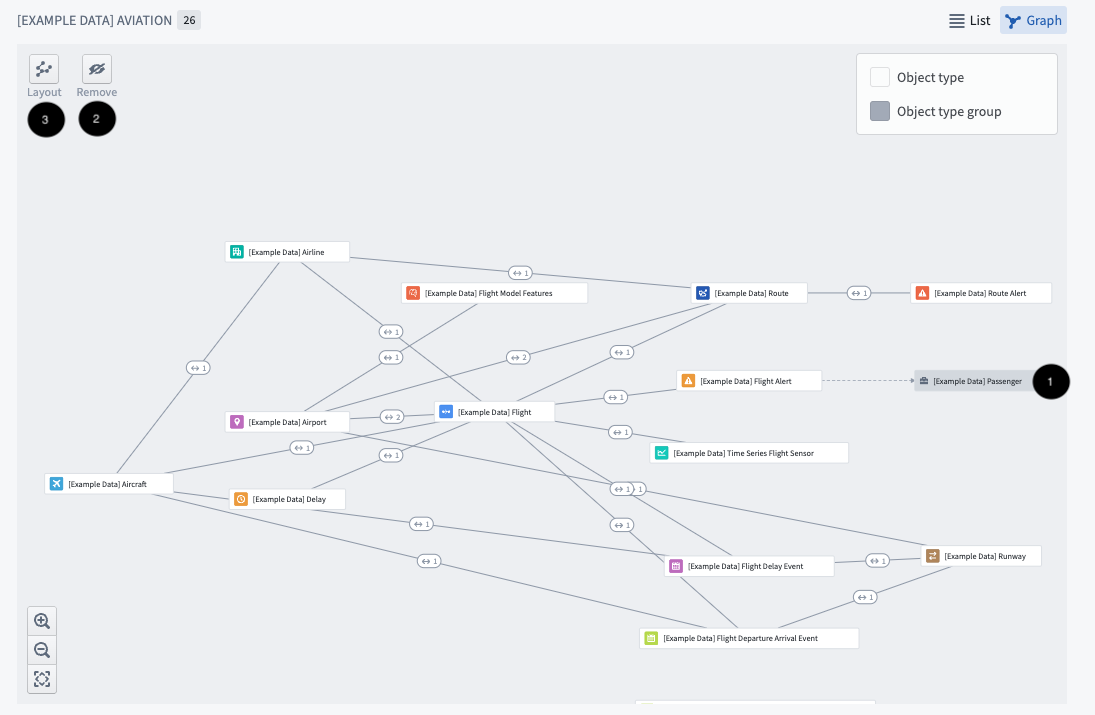
Task: Click the edge badge between Route and Route Alert
Action: [858, 293]
